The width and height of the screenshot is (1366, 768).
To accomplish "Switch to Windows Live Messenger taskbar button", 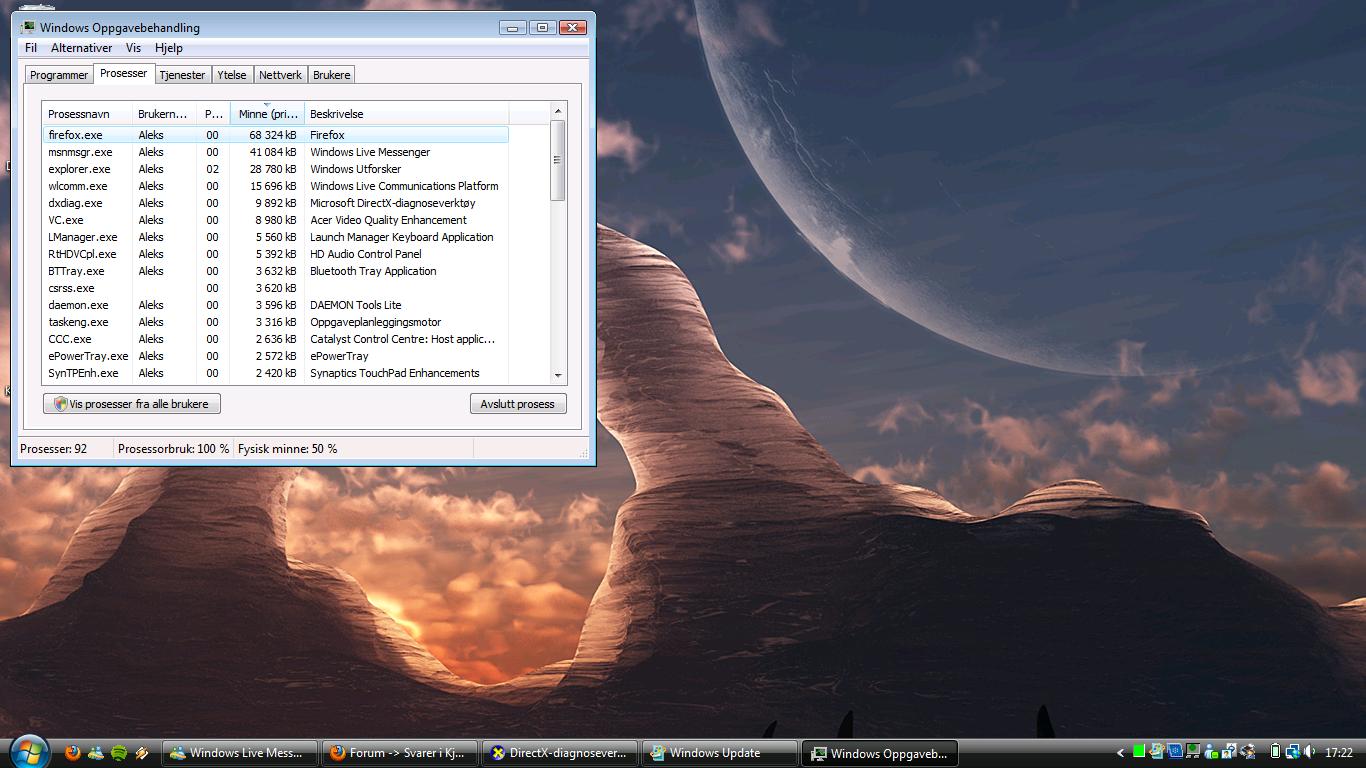I will pyautogui.click(x=240, y=753).
